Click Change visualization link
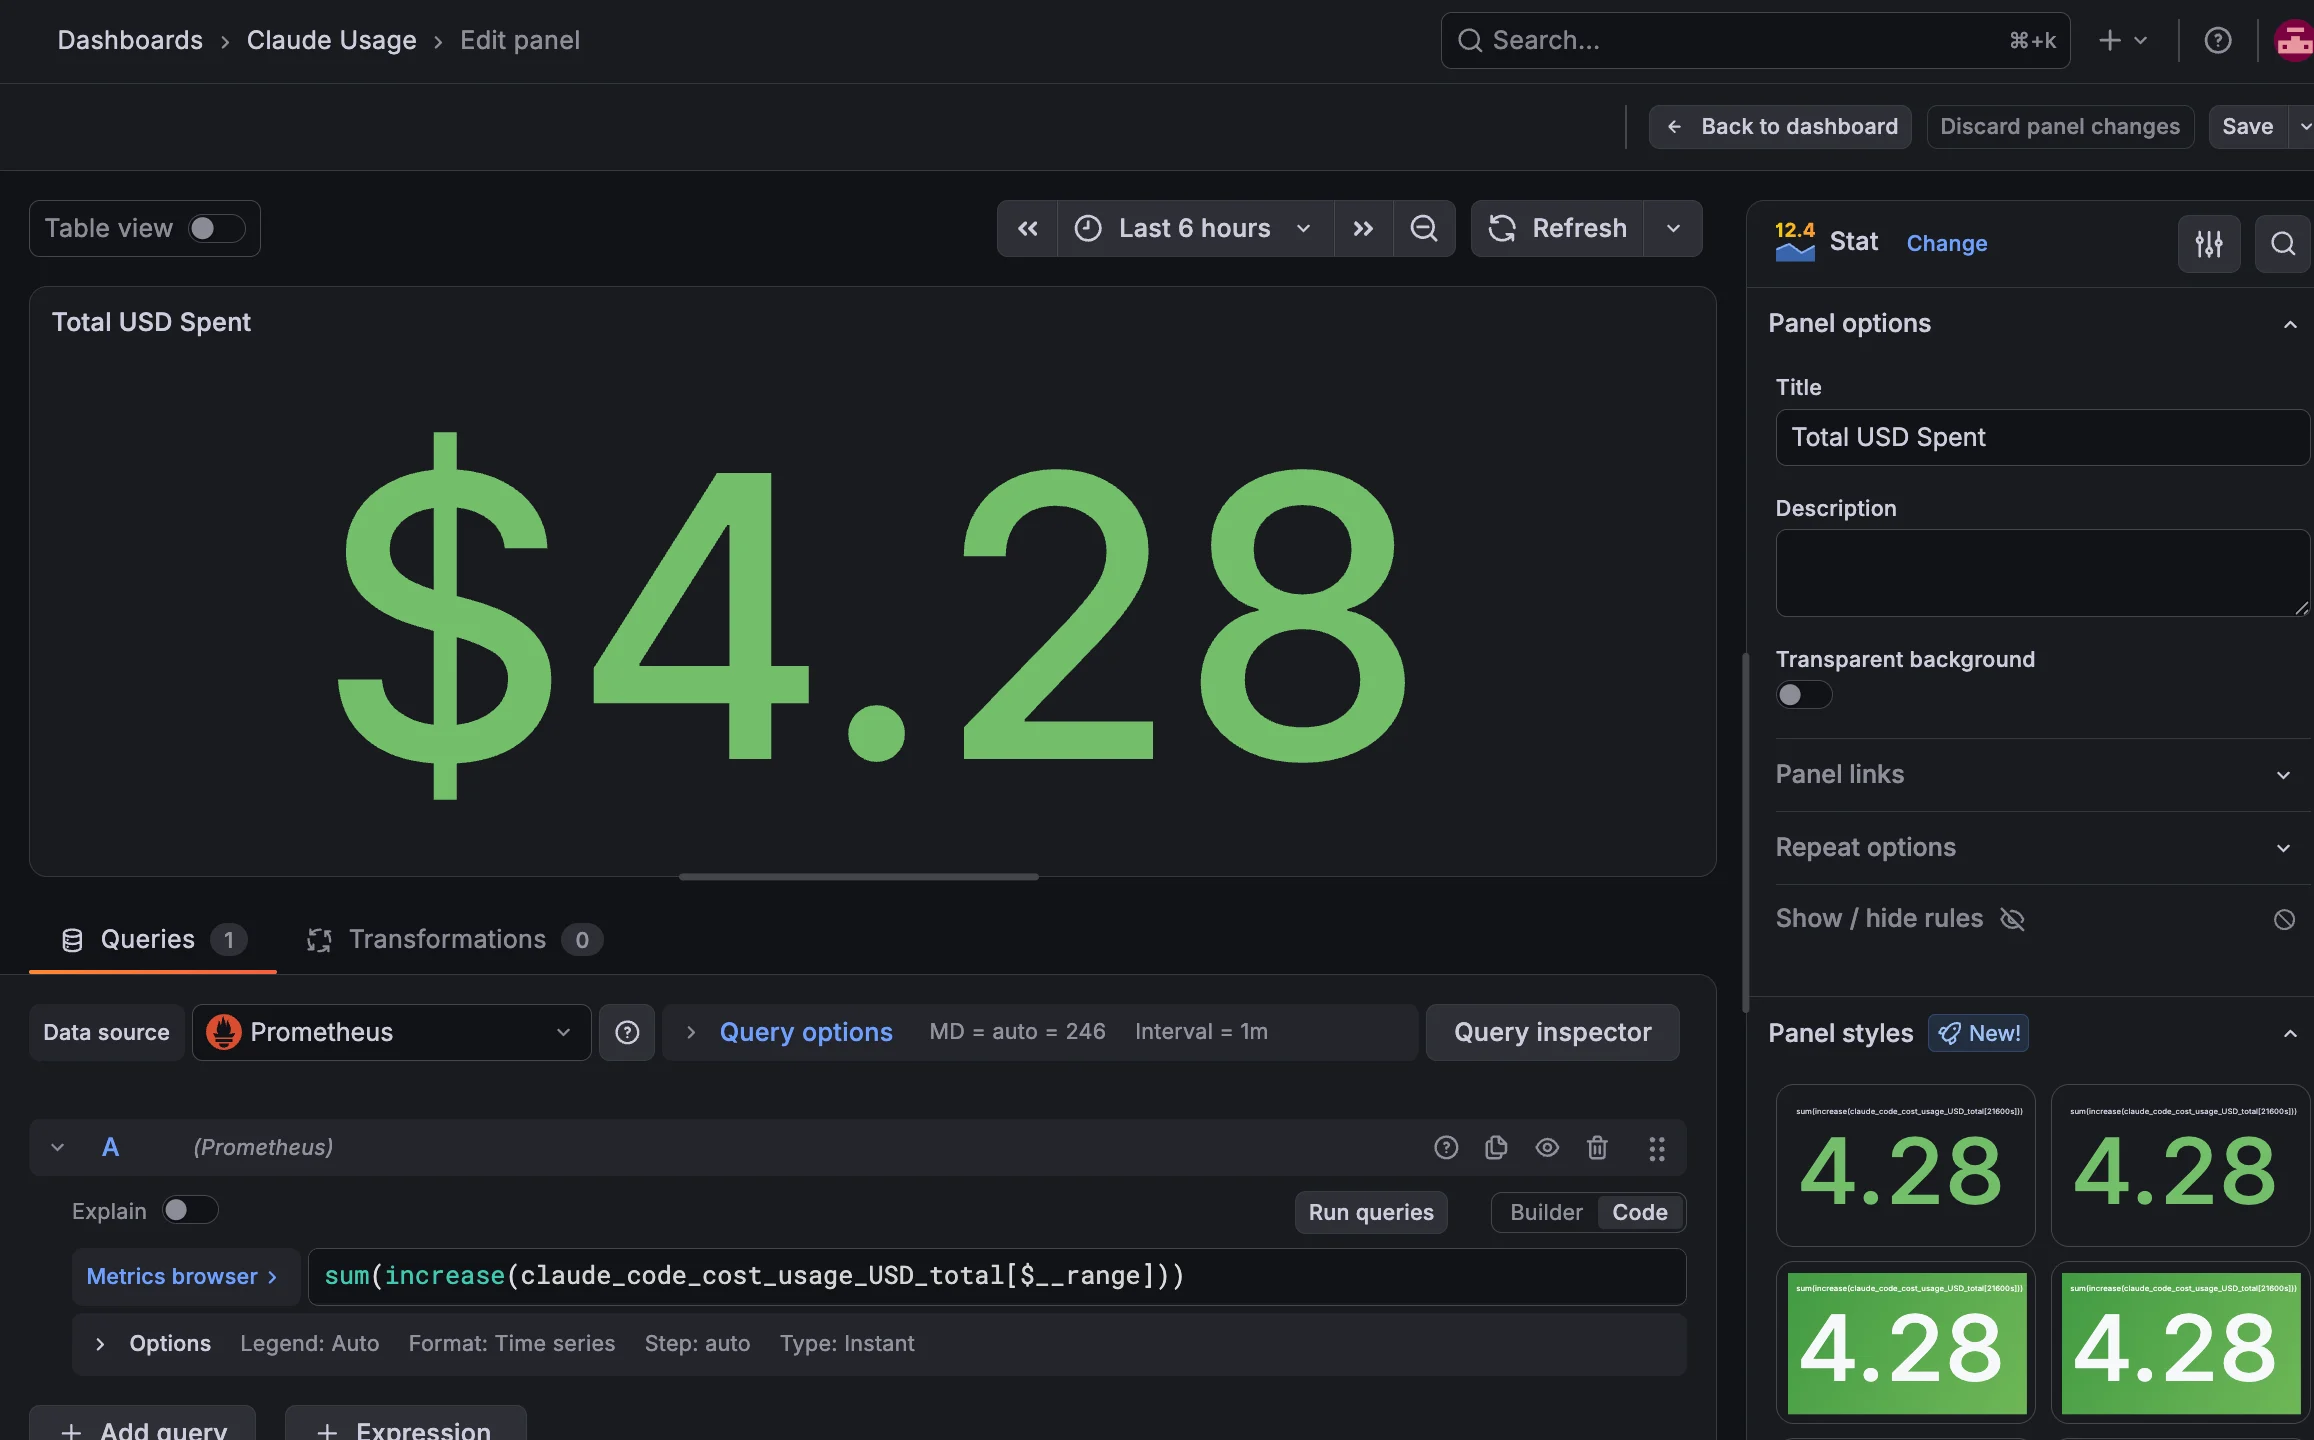Image resolution: width=2314 pixels, height=1440 pixels. click(1946, 244)
